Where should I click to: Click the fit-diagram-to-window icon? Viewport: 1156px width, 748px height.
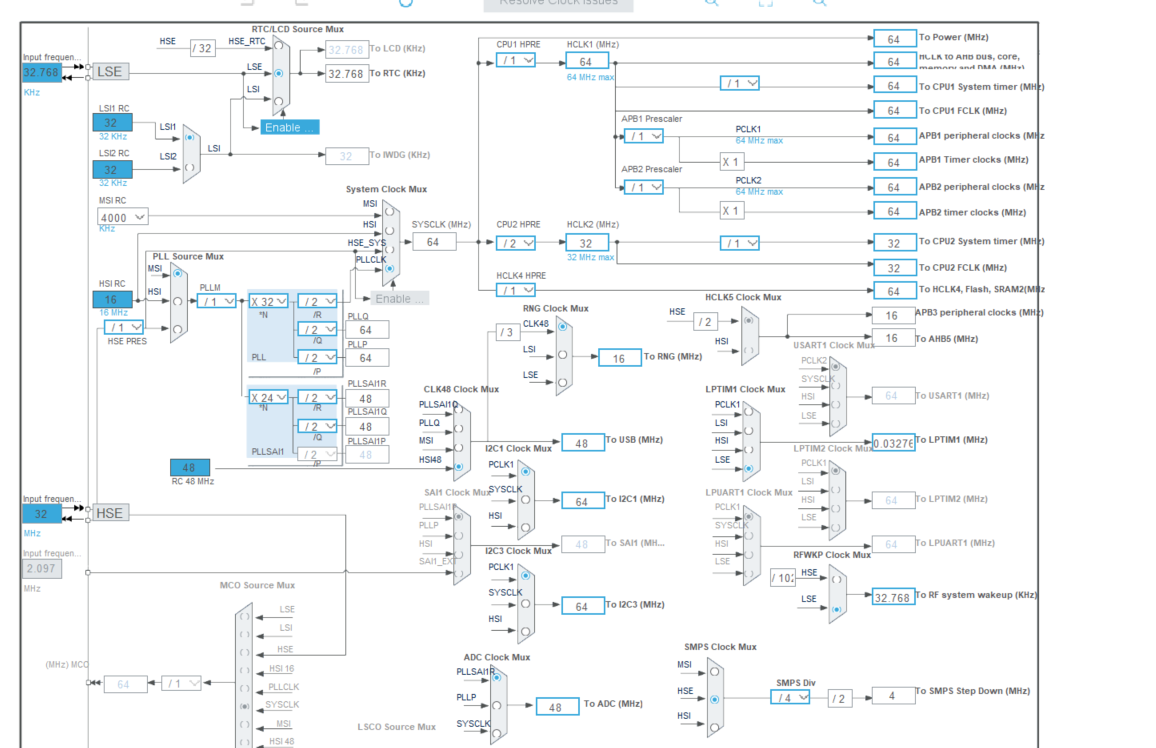tap(767, 4)
